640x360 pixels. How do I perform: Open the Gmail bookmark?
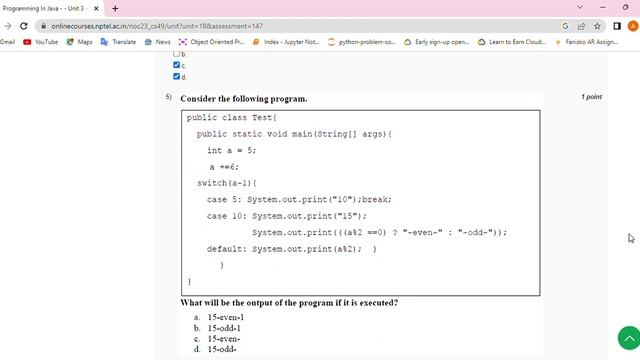coord(7,42)
